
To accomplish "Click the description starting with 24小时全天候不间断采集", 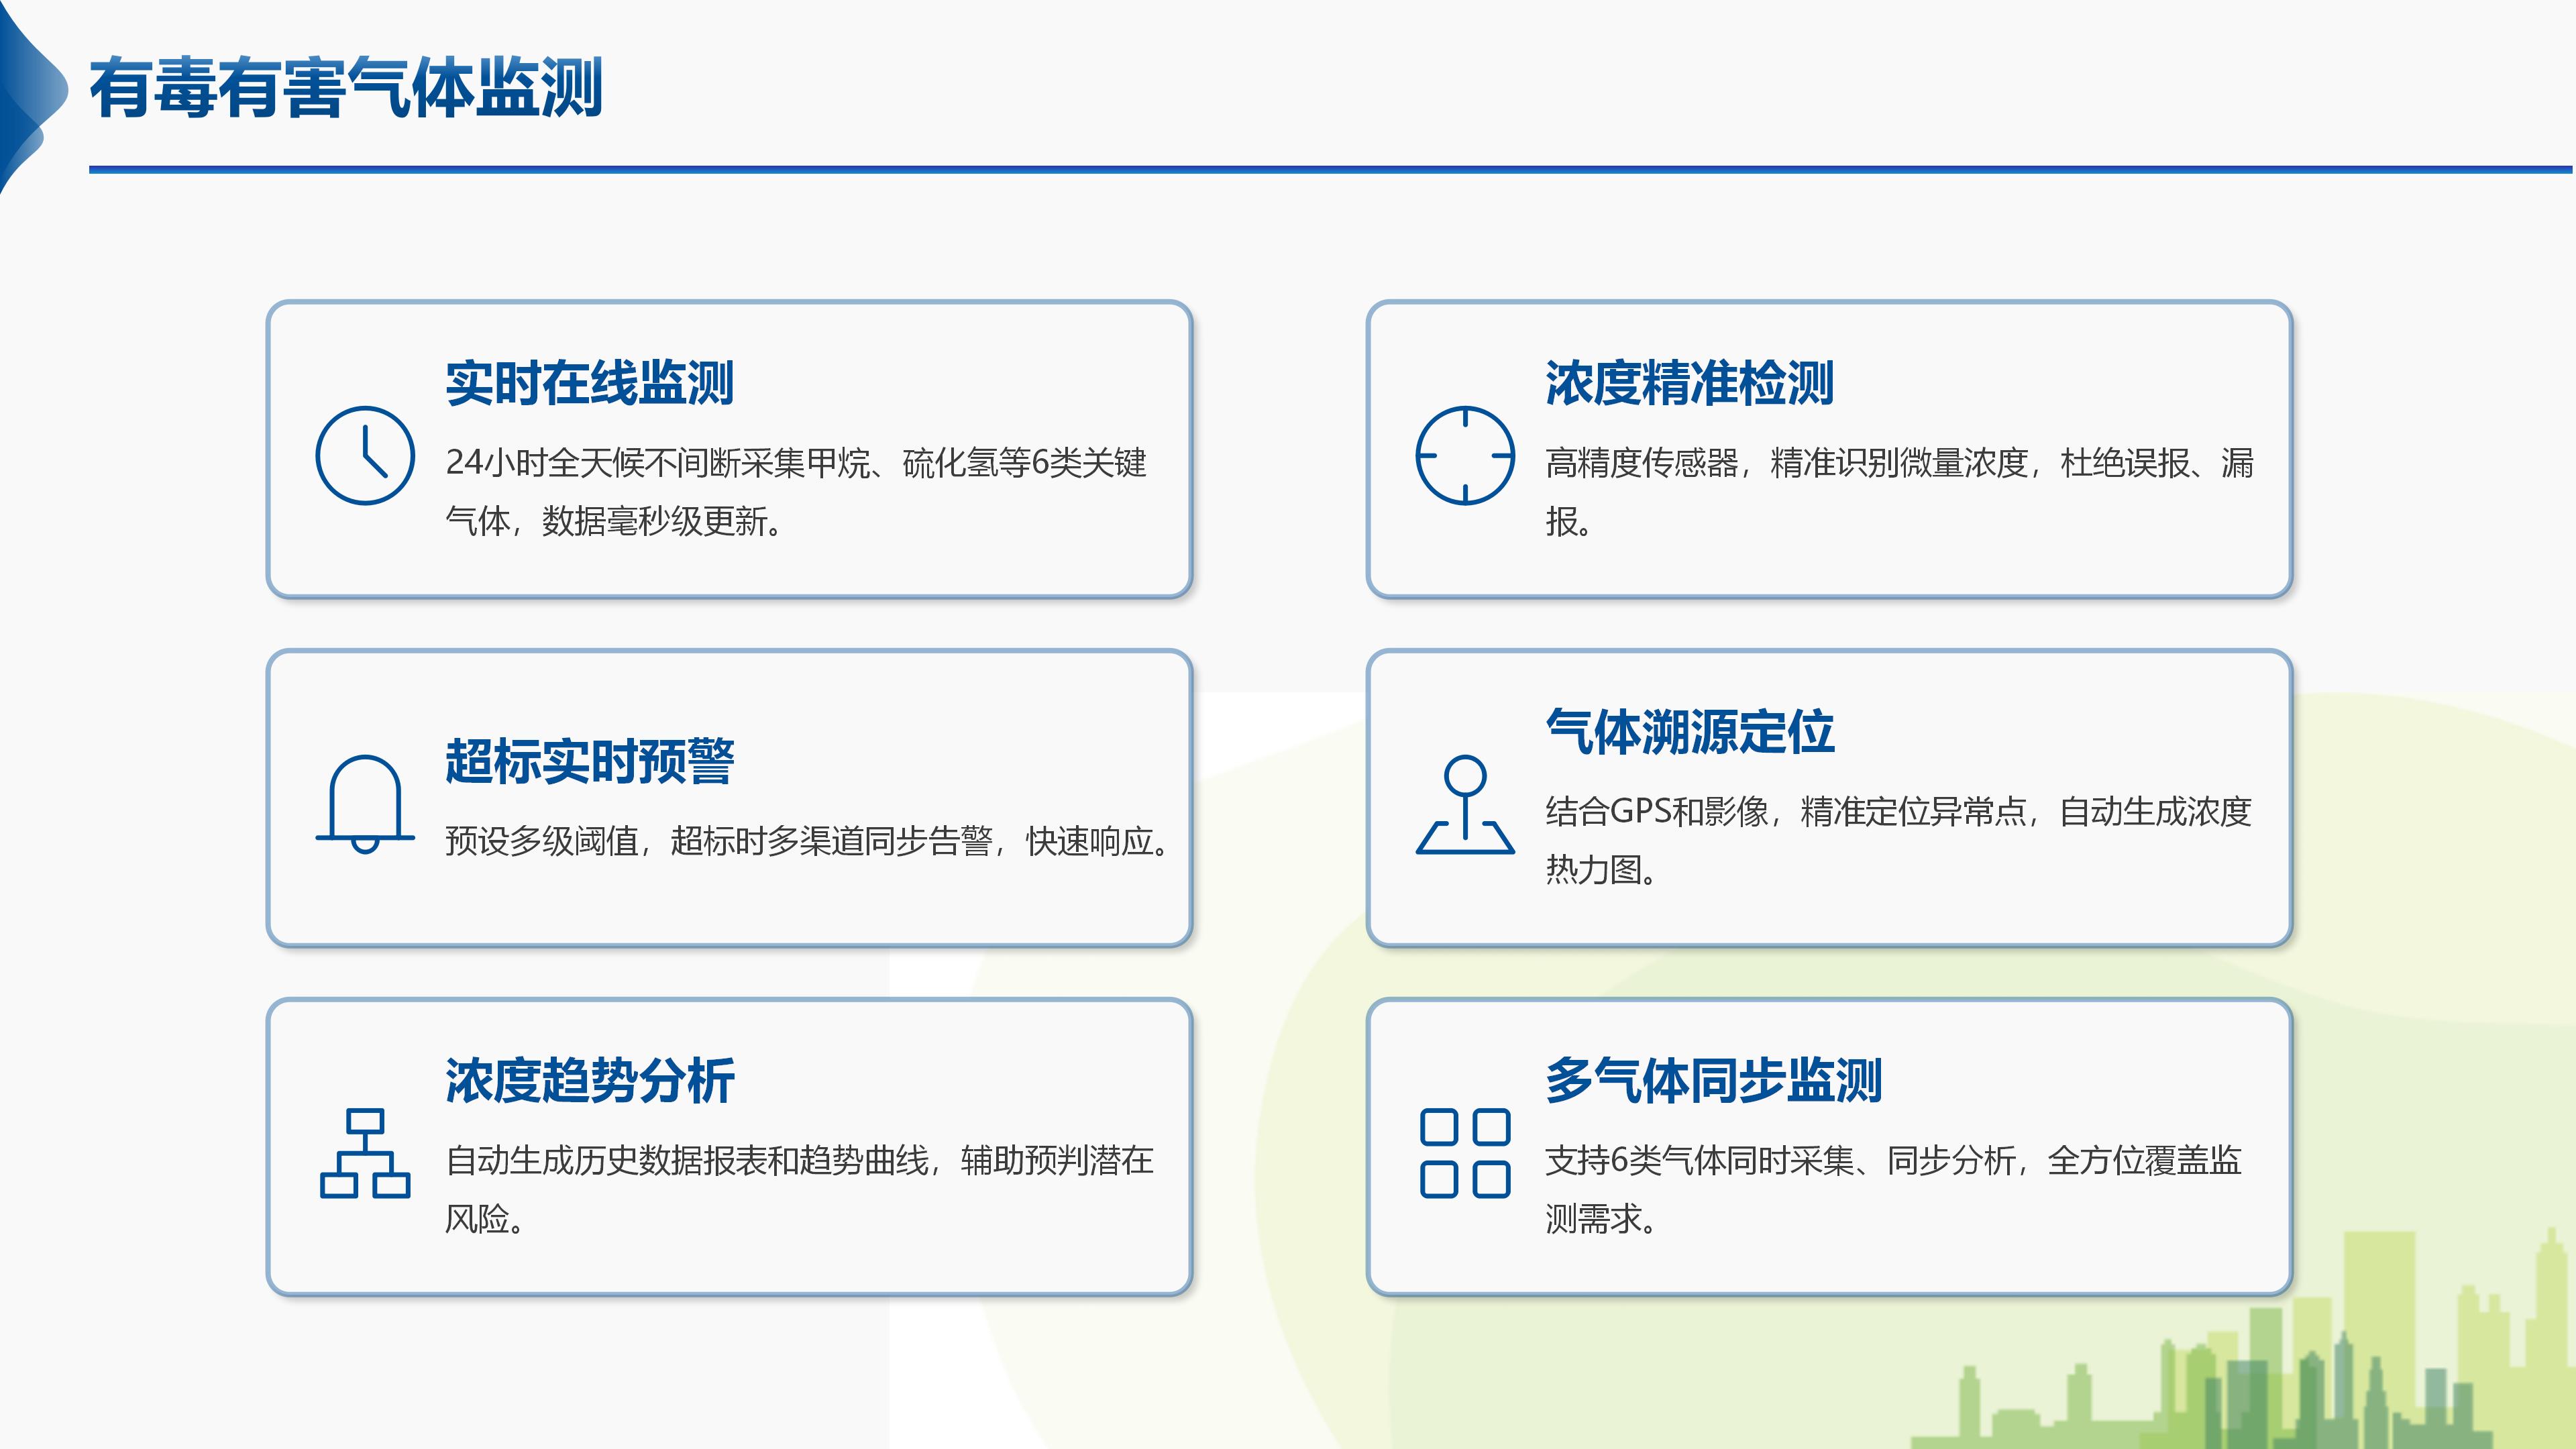I will tap(796, 491).
